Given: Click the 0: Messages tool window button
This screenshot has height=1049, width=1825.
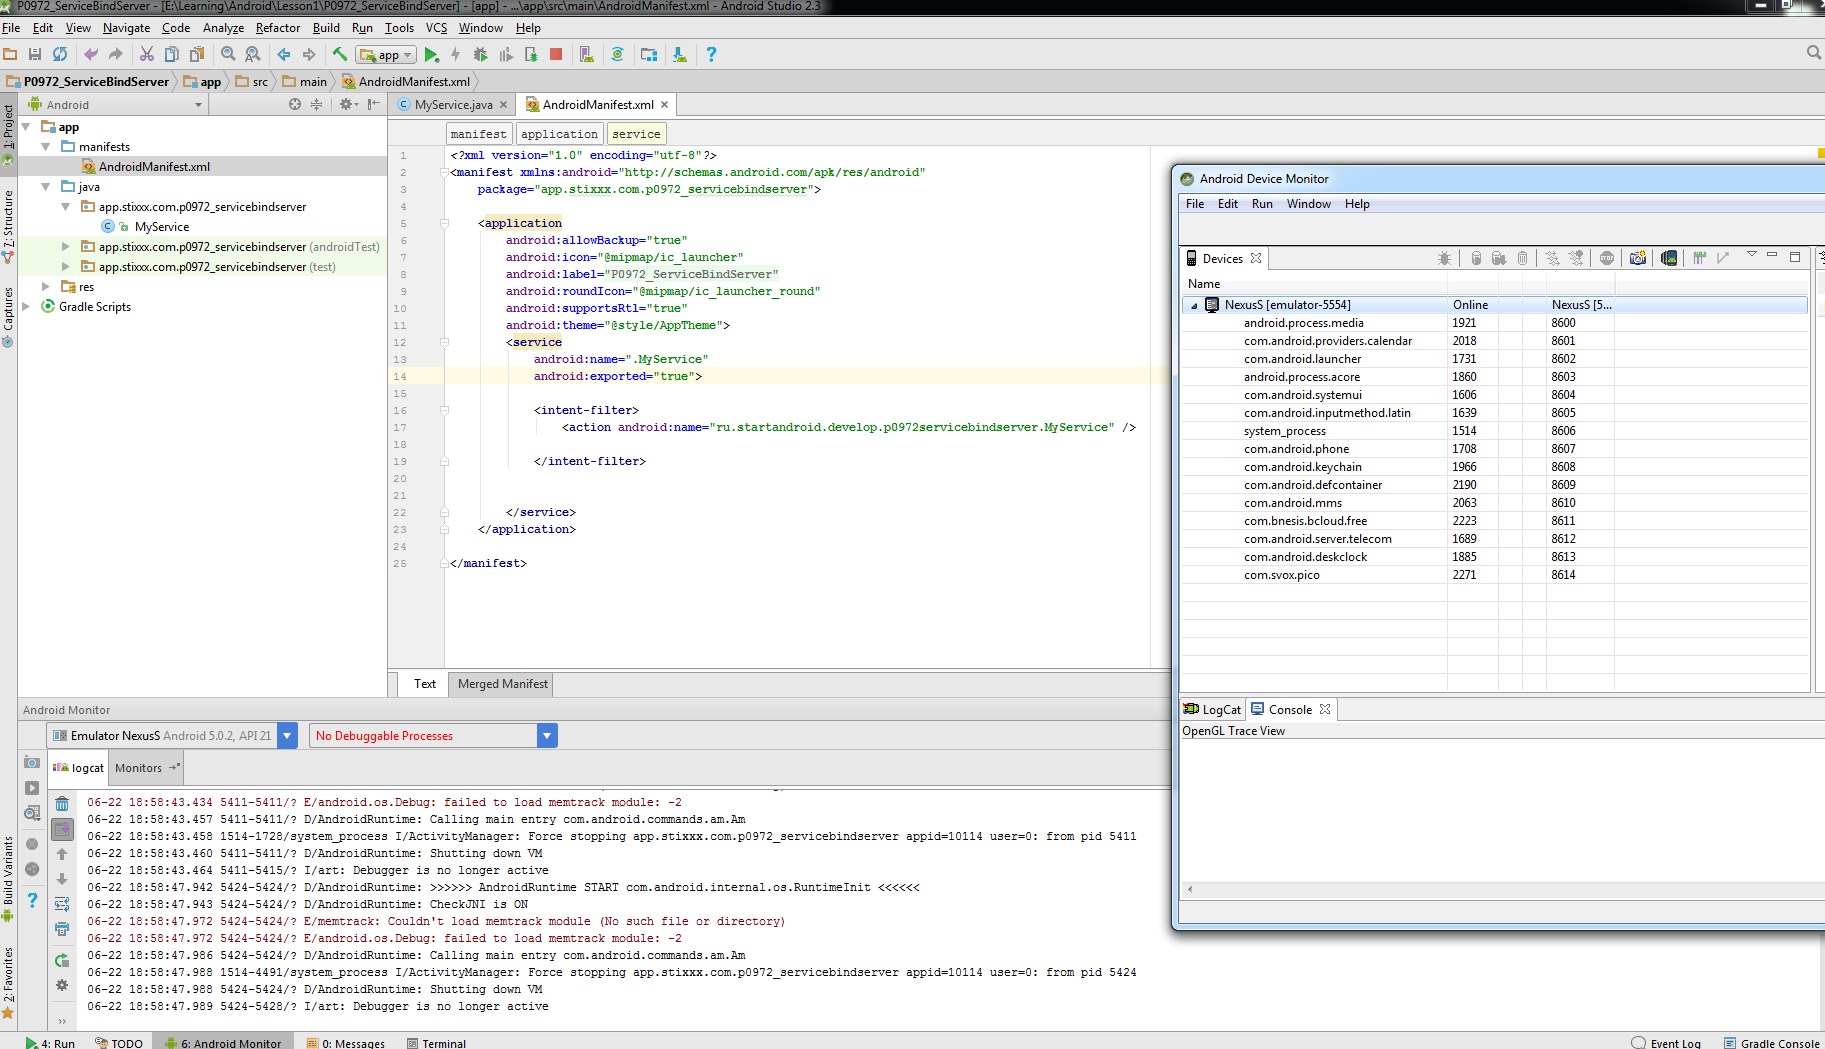Looking at the screenshot, I should point(346,1042).
